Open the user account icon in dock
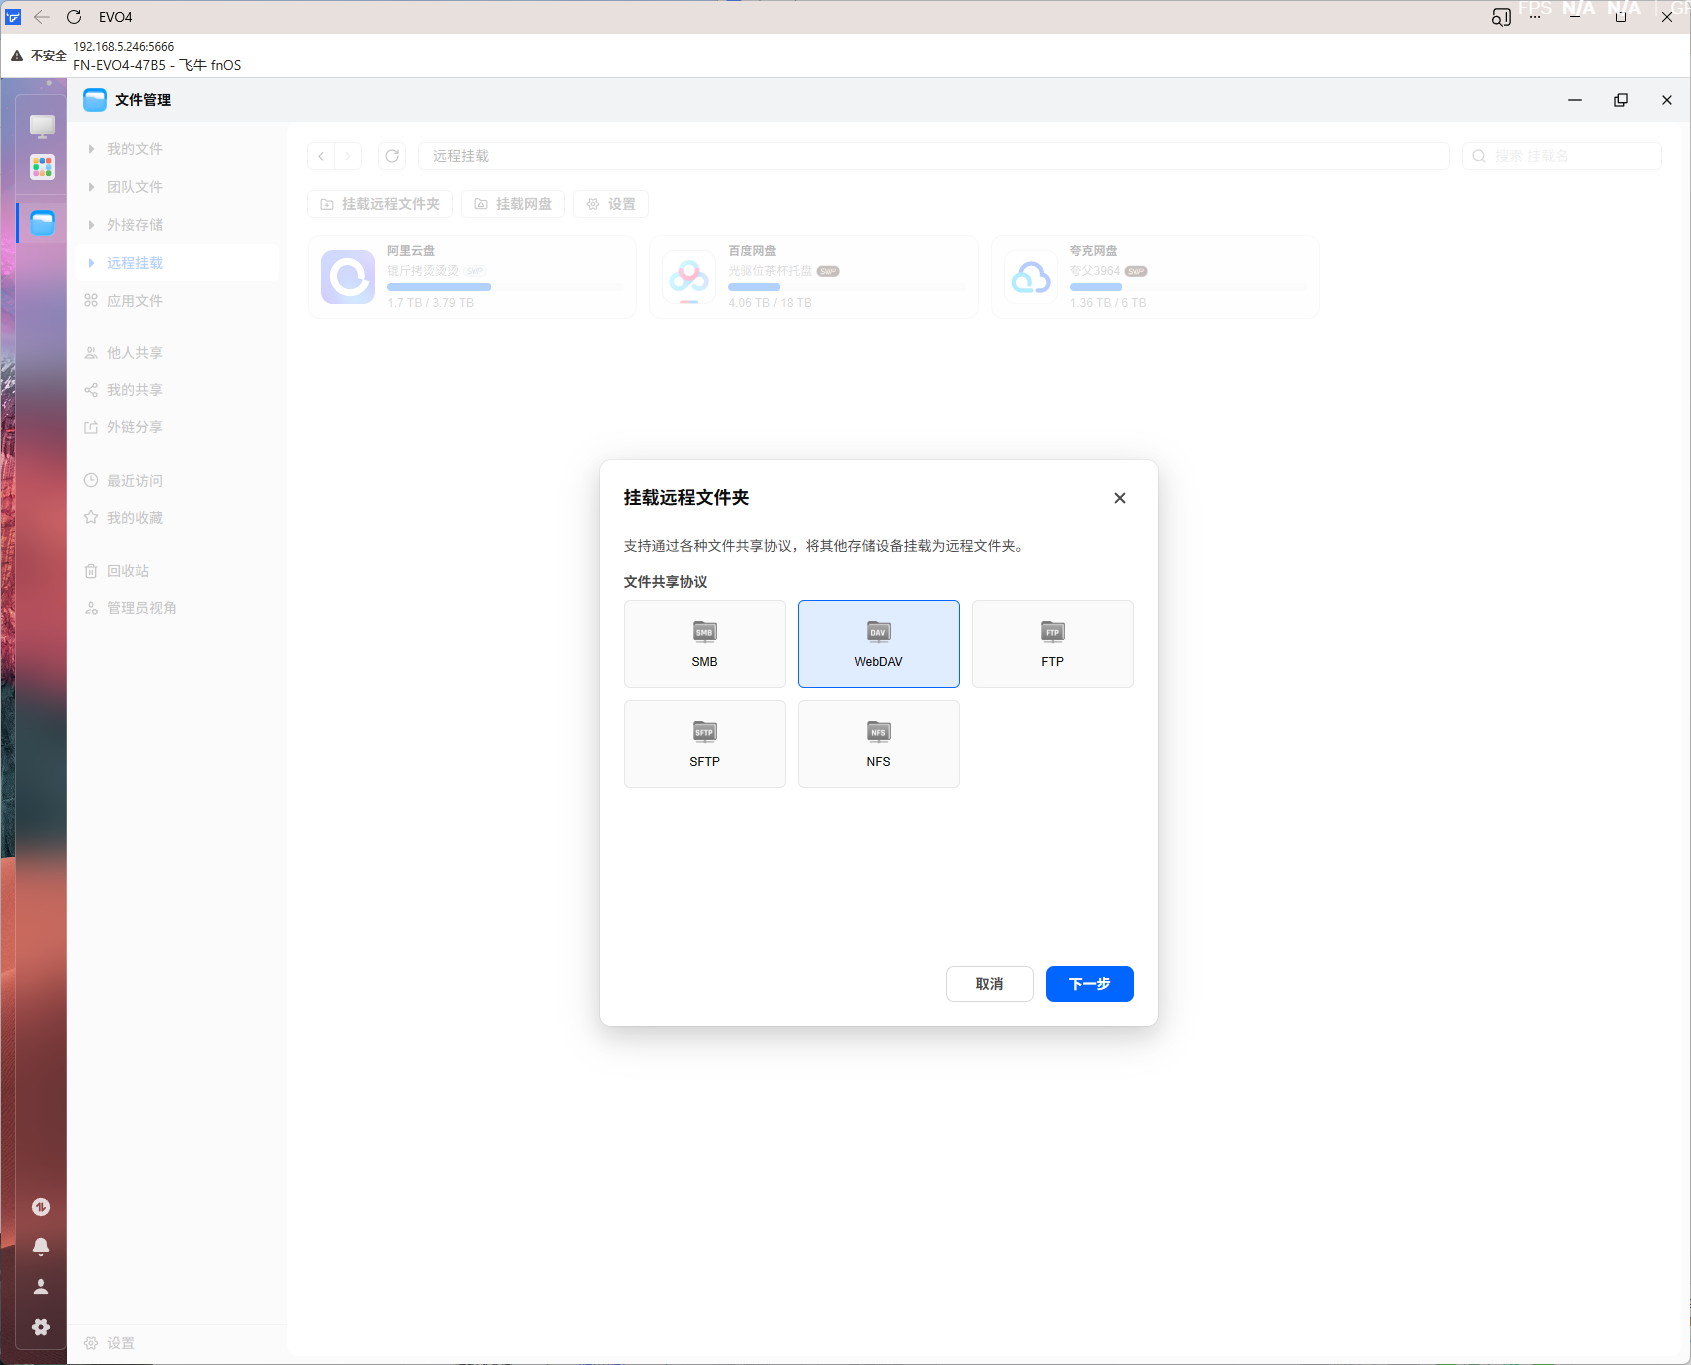This screenshot has width=1691, height=1365. click(x=41, y=1287)
